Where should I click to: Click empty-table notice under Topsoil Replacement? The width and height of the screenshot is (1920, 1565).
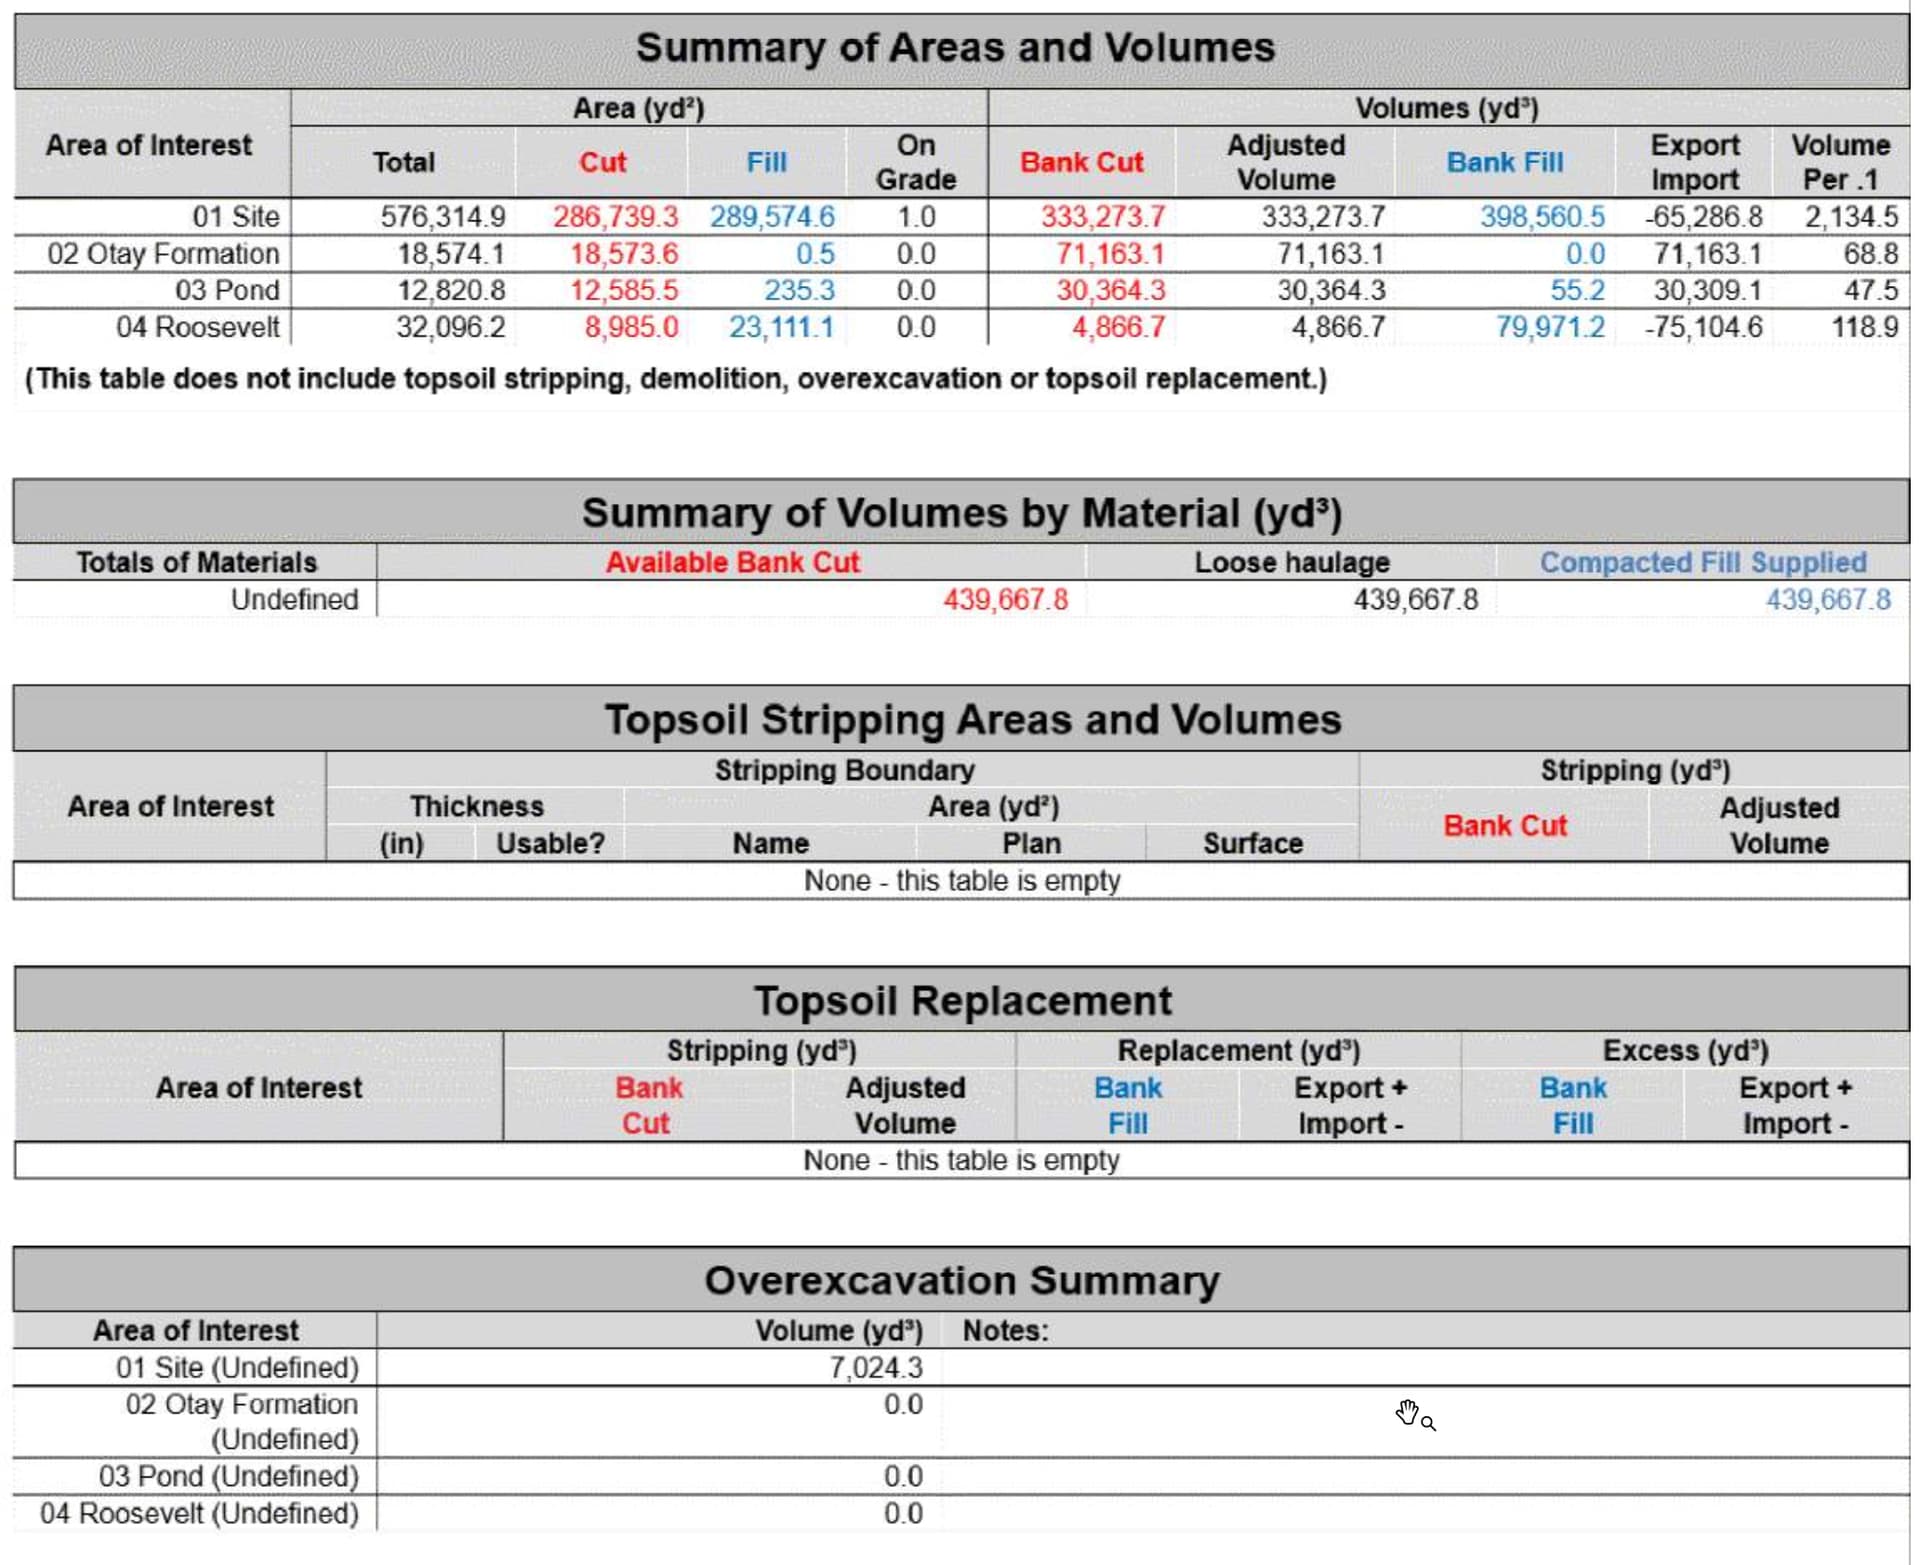961,1161
